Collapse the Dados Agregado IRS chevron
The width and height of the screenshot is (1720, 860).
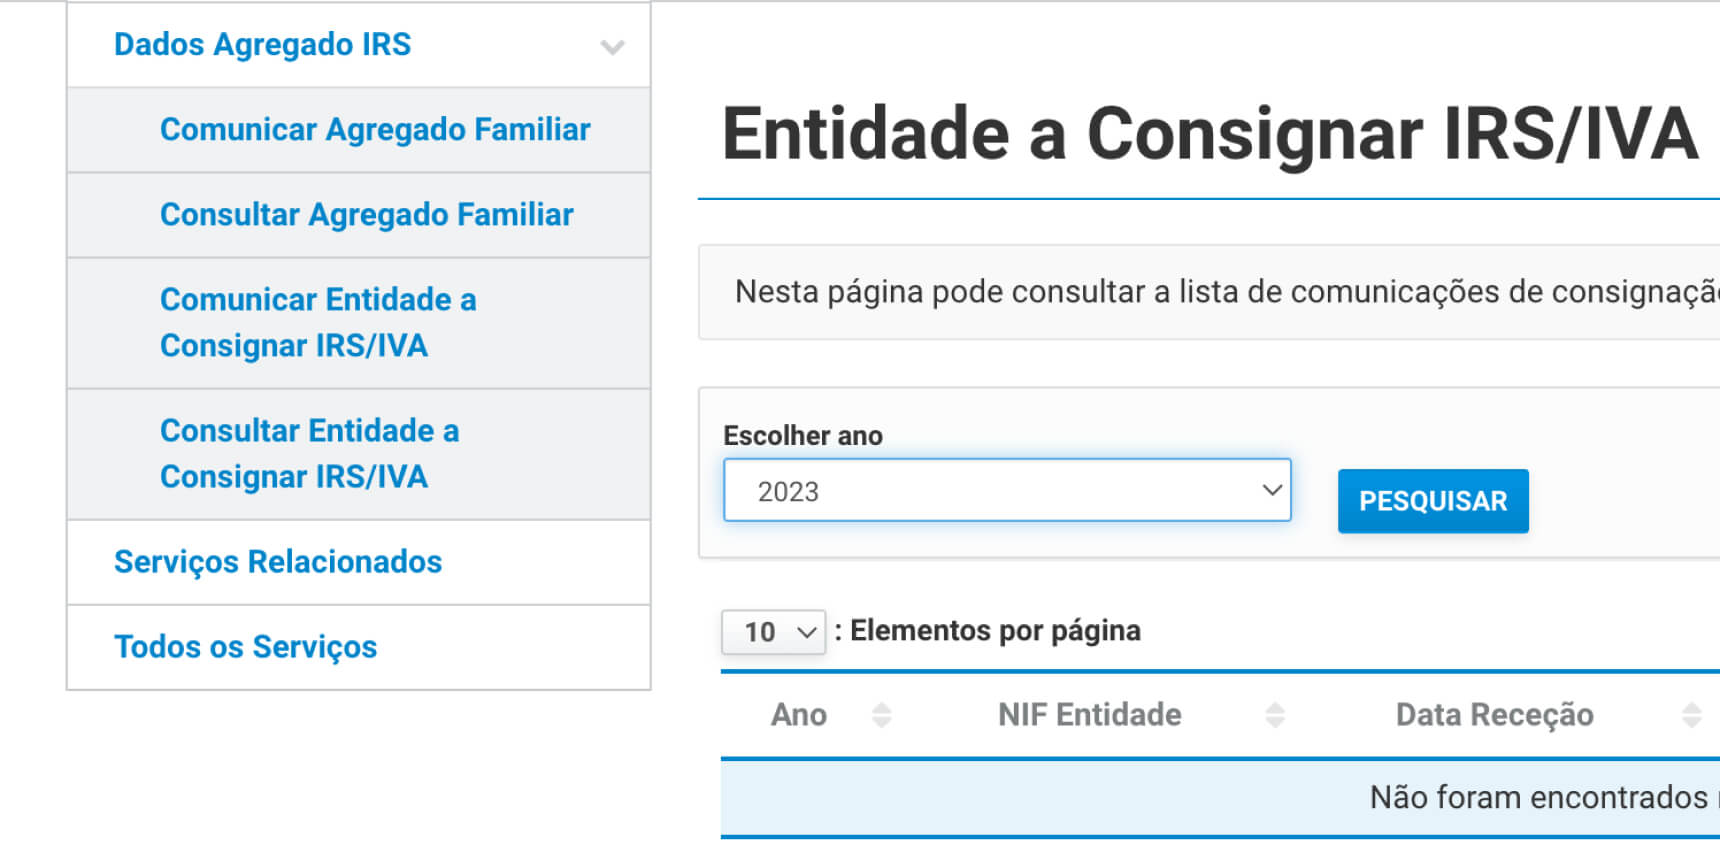pos(612,47)
